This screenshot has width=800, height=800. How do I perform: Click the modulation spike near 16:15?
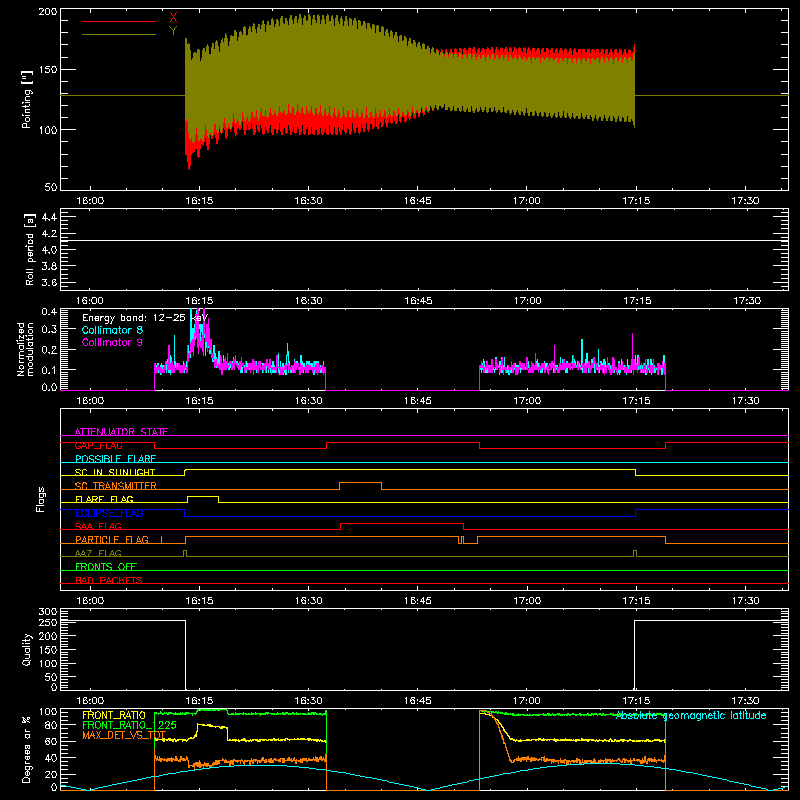(199, 334)
